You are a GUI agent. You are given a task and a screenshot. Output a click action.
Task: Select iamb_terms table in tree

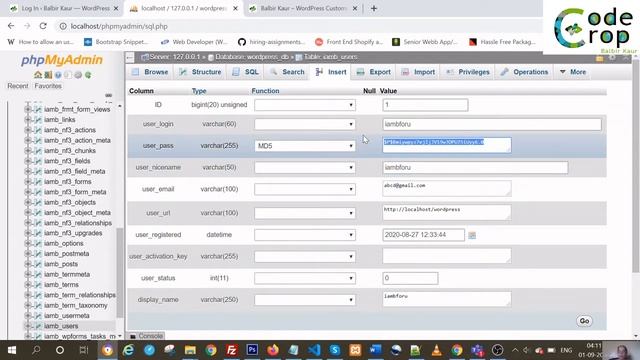point(61,284)
